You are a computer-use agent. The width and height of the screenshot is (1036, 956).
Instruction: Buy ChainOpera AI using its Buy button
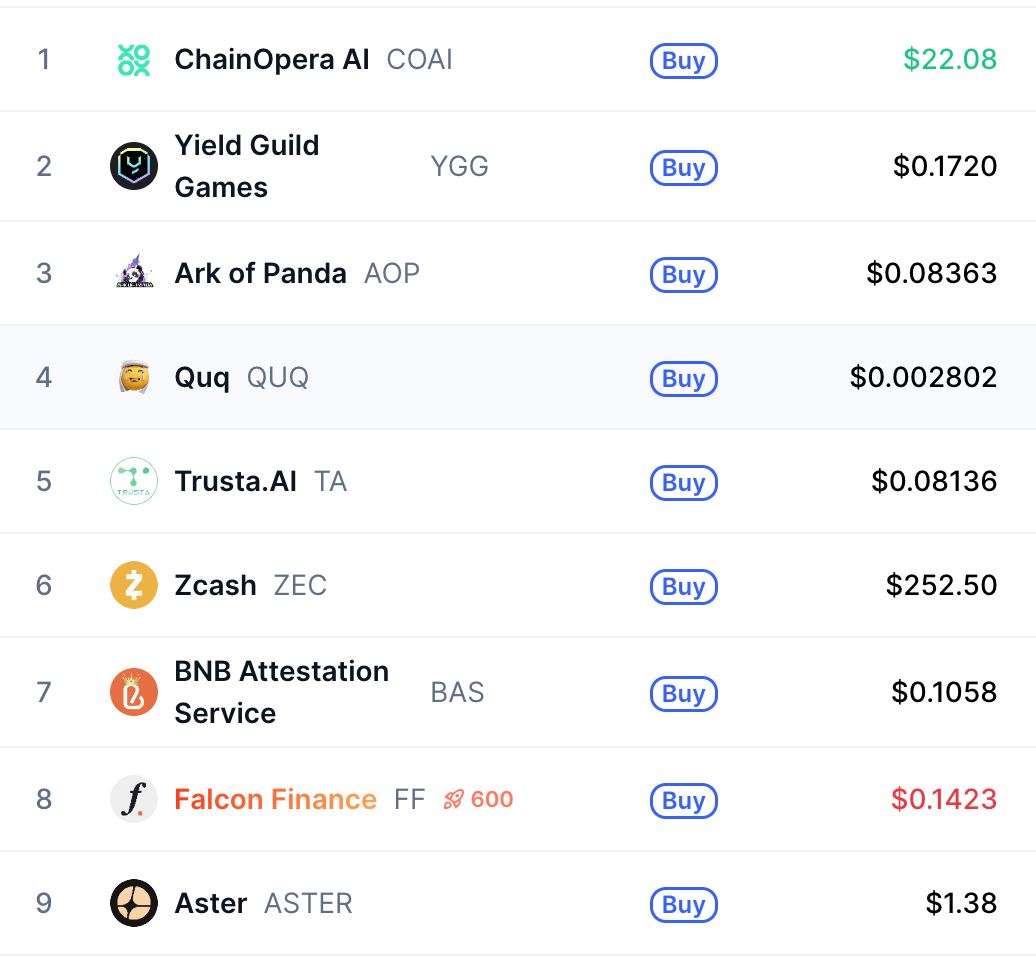tap(684, 61)
